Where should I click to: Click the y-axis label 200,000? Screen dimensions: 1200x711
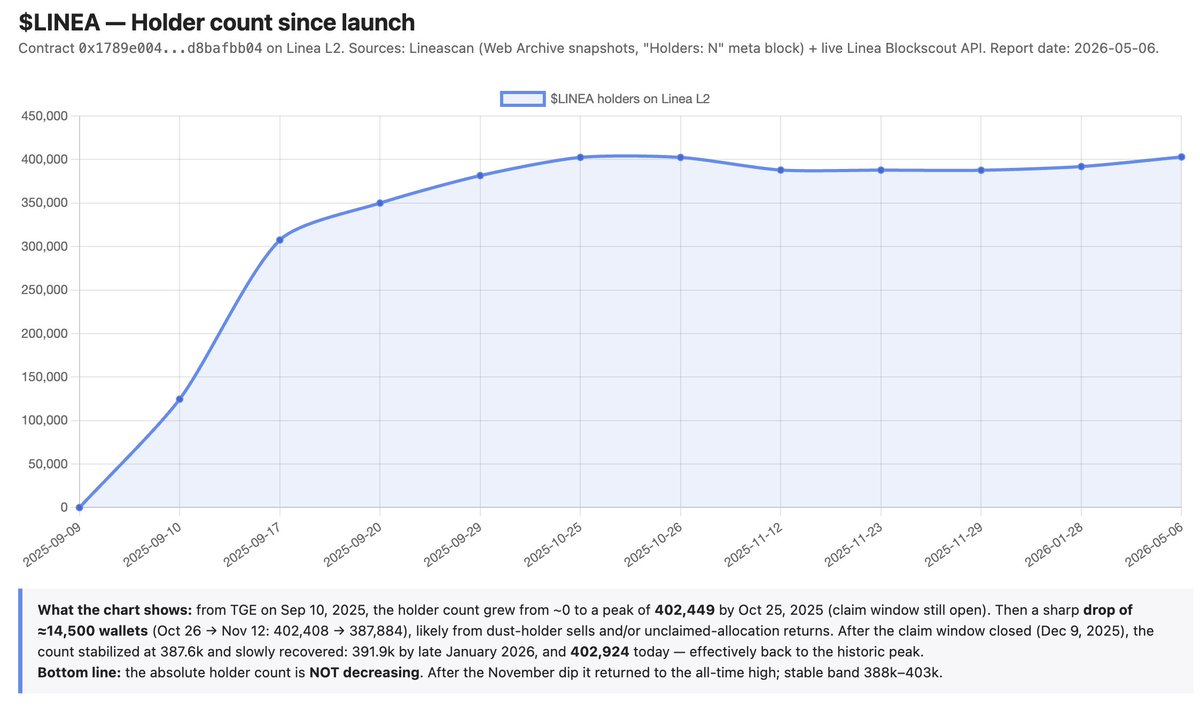[43, 333]
